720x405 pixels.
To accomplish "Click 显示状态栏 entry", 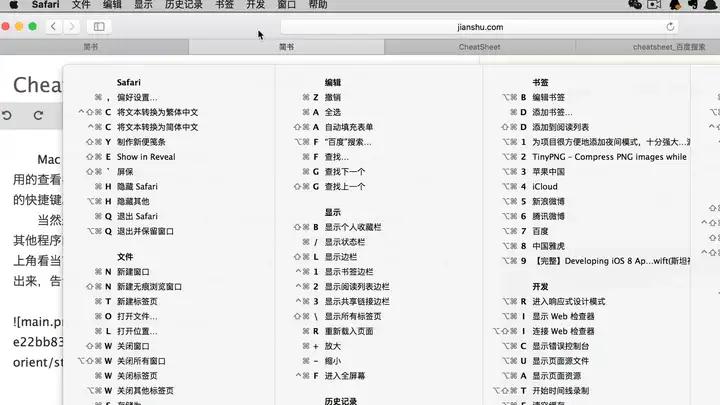I will tap(345, 242).
